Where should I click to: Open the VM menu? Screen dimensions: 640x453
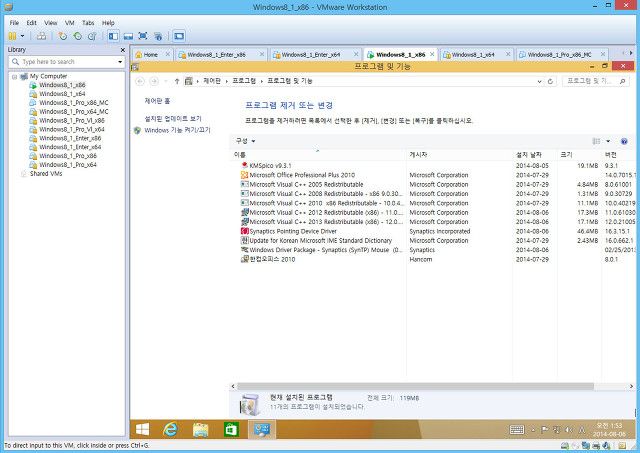(x=69, y=23)
